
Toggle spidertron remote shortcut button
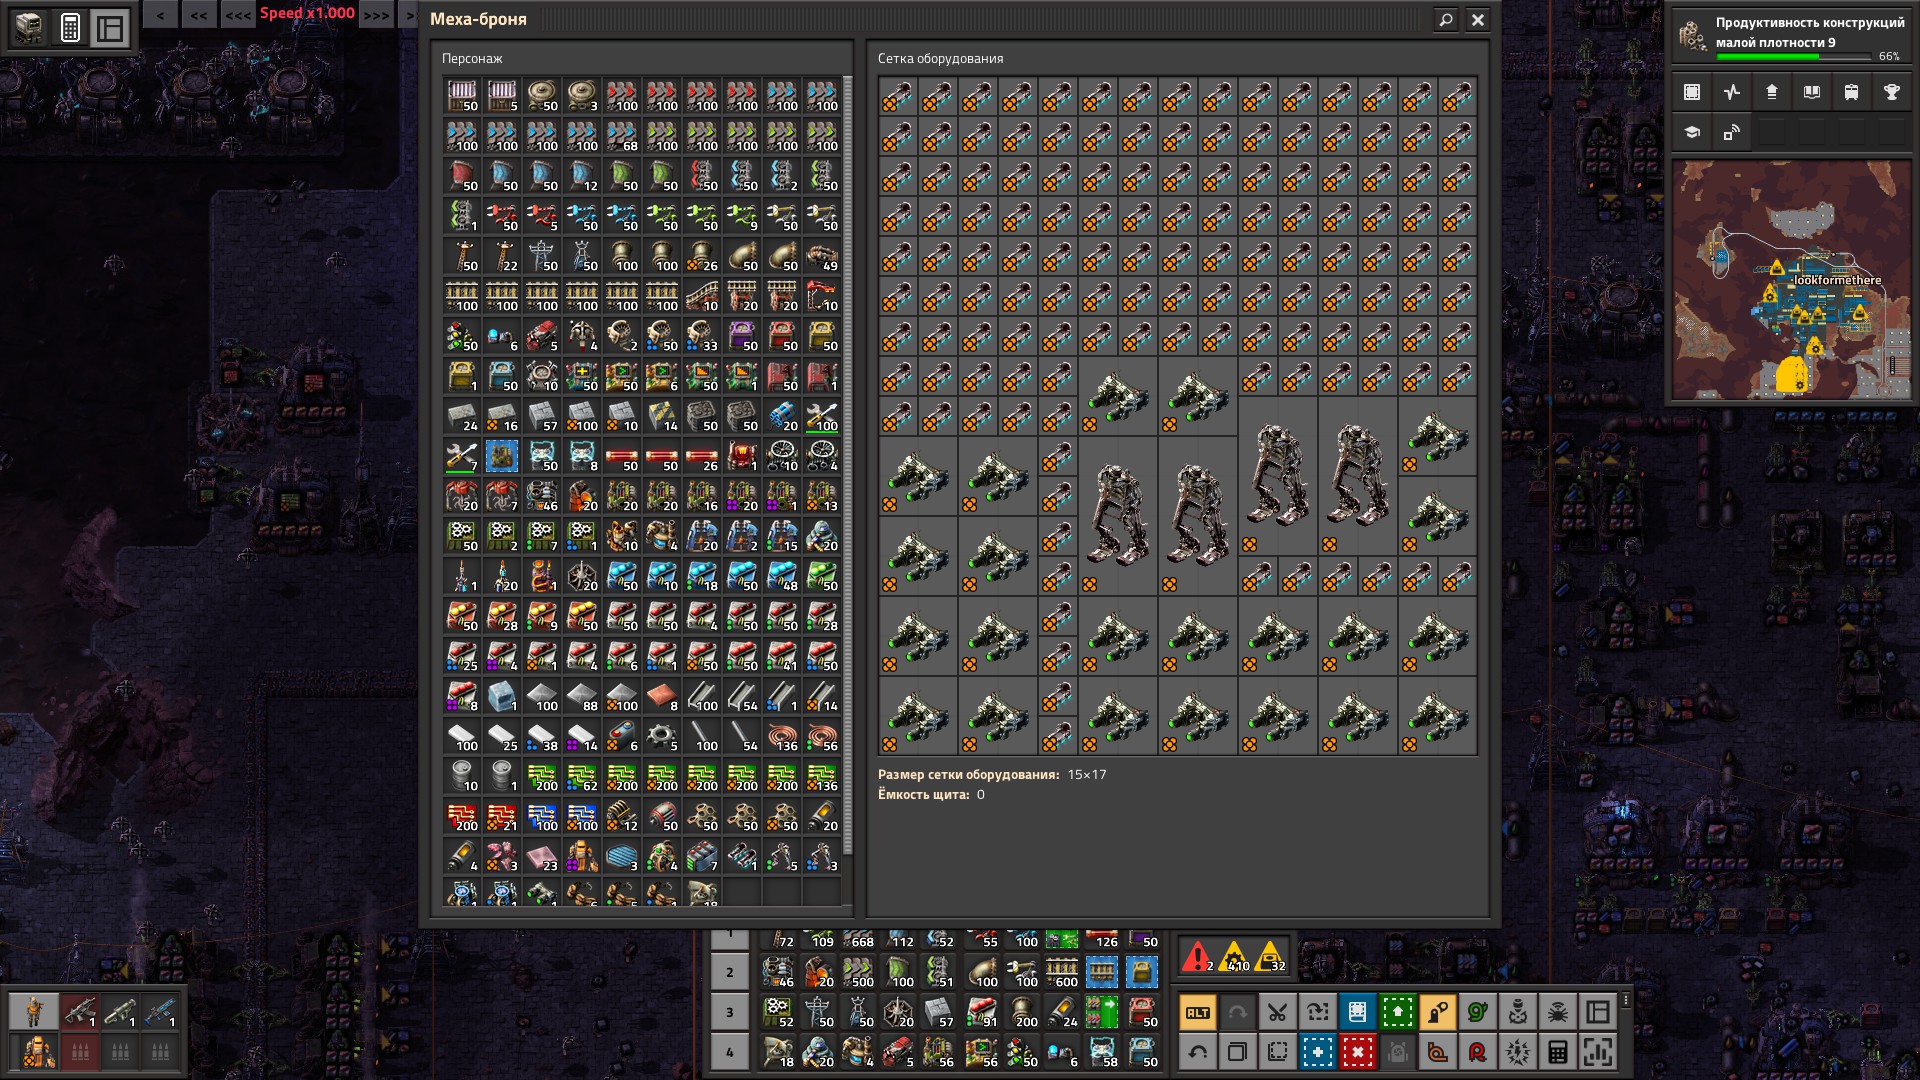click(x=1557, y=1012)
